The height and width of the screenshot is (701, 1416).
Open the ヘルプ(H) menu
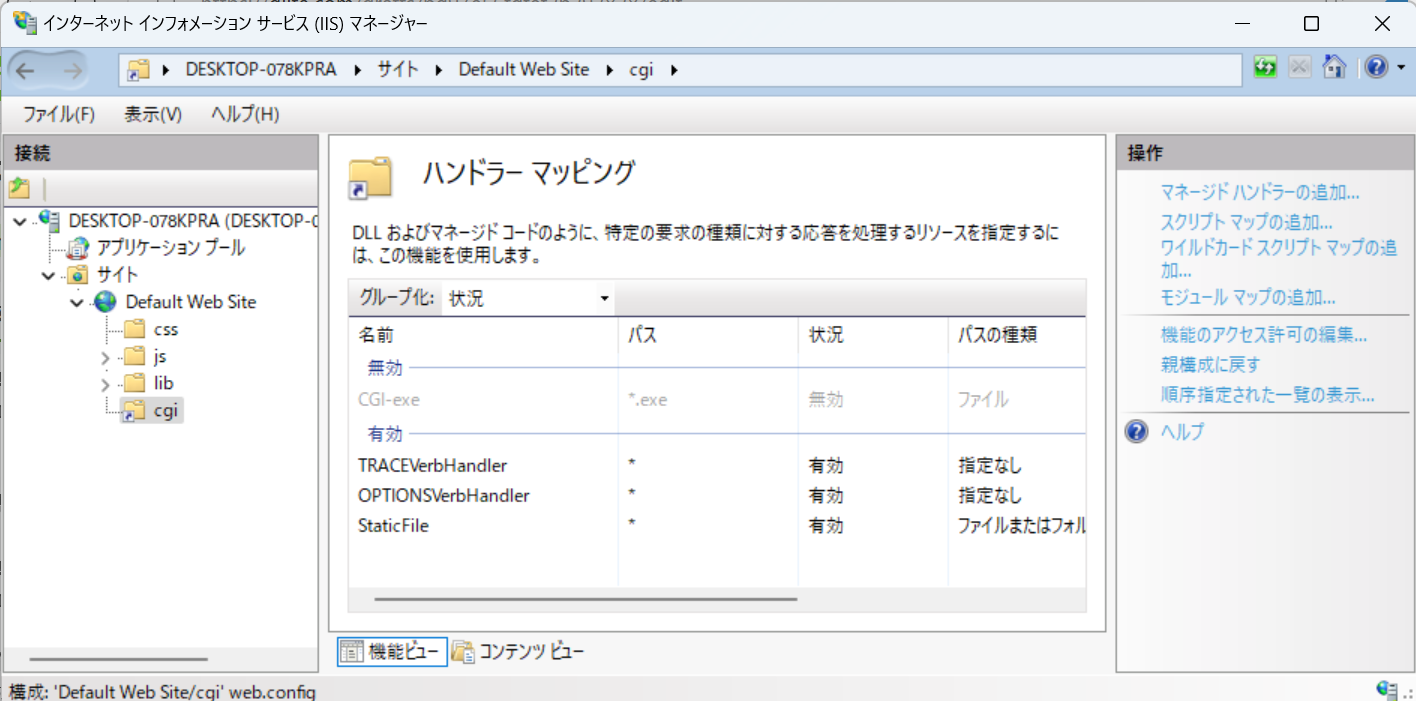[245, 114]
